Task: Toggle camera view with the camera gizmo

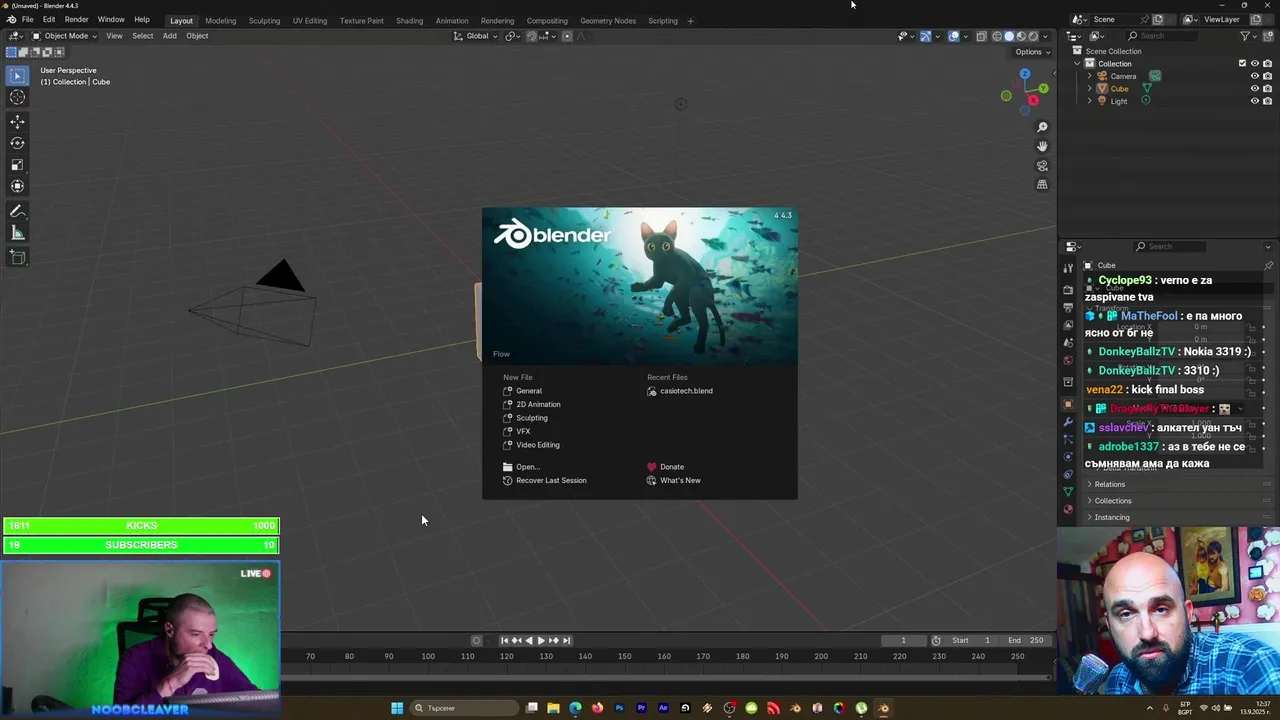Action: (x=1042, y=165)
